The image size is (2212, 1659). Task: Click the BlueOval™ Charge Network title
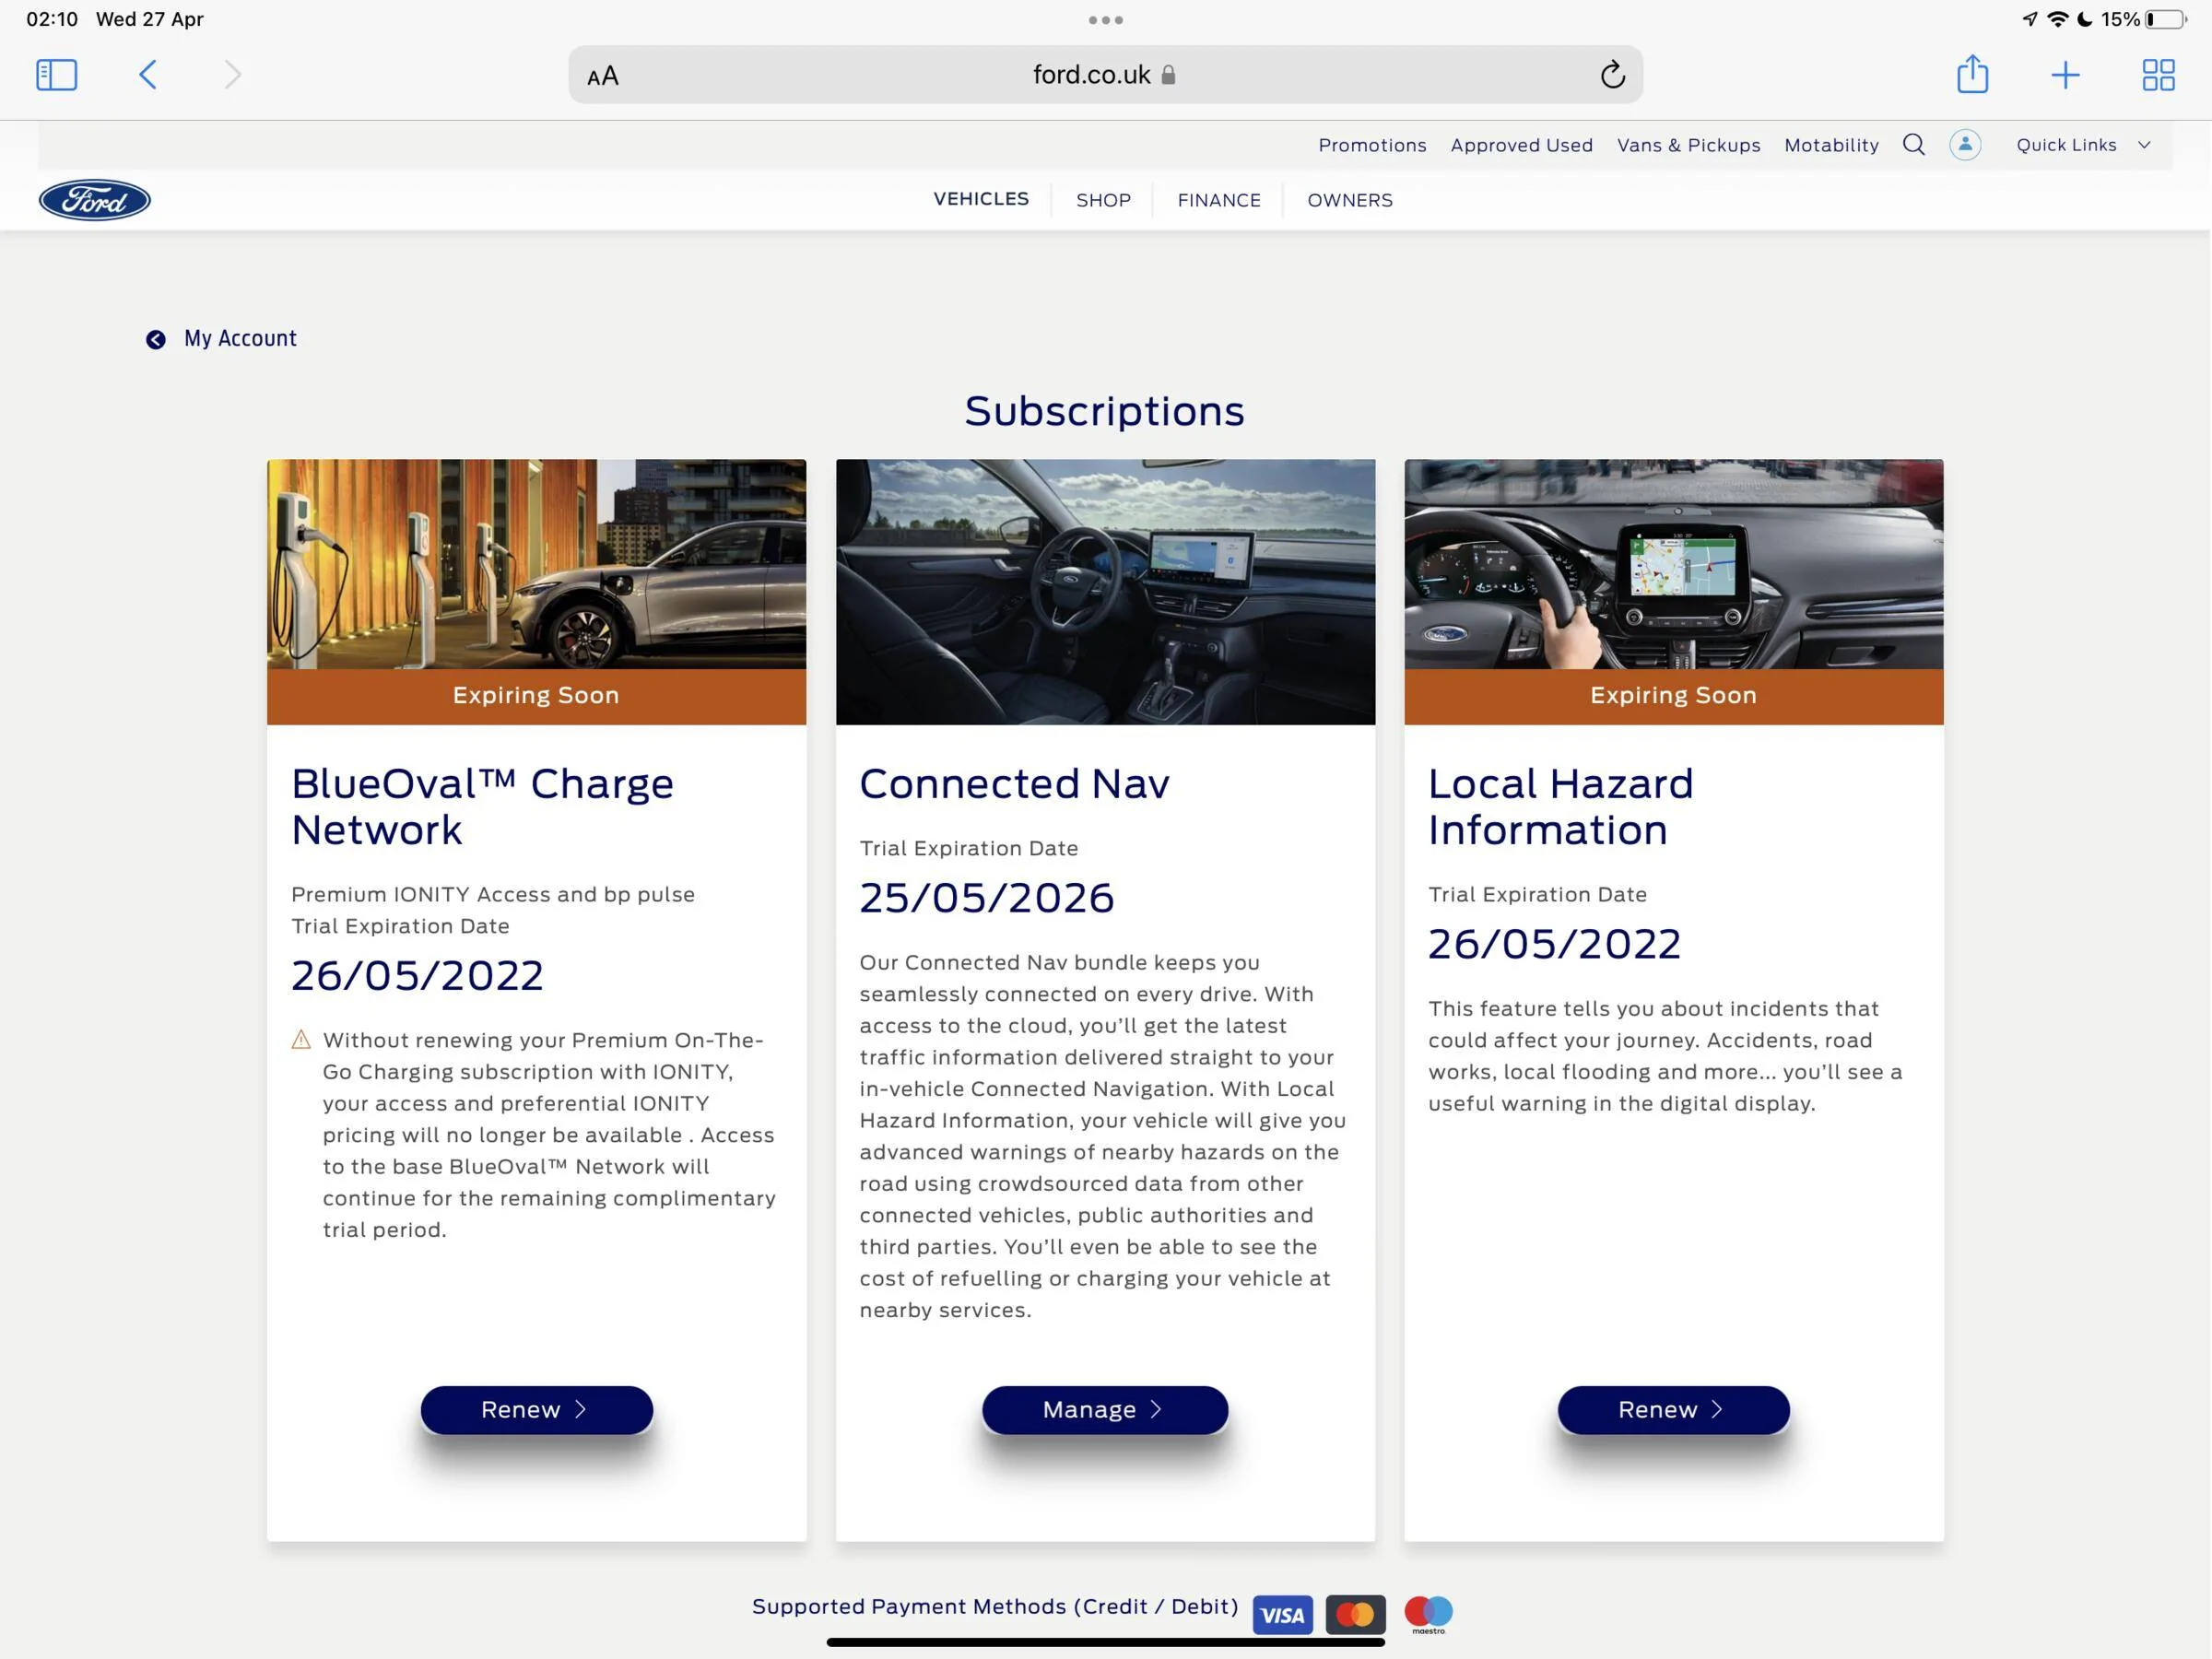click(482, 806)
